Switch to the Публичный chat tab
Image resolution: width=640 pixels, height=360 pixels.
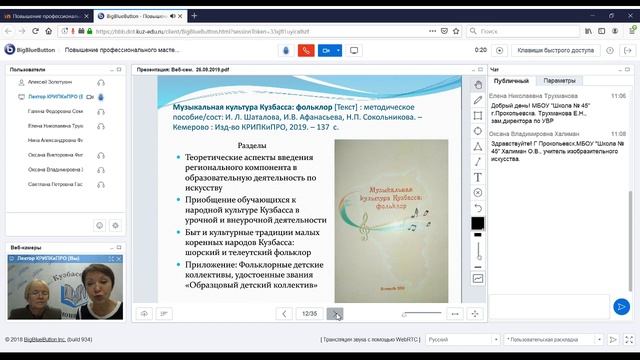511,81
